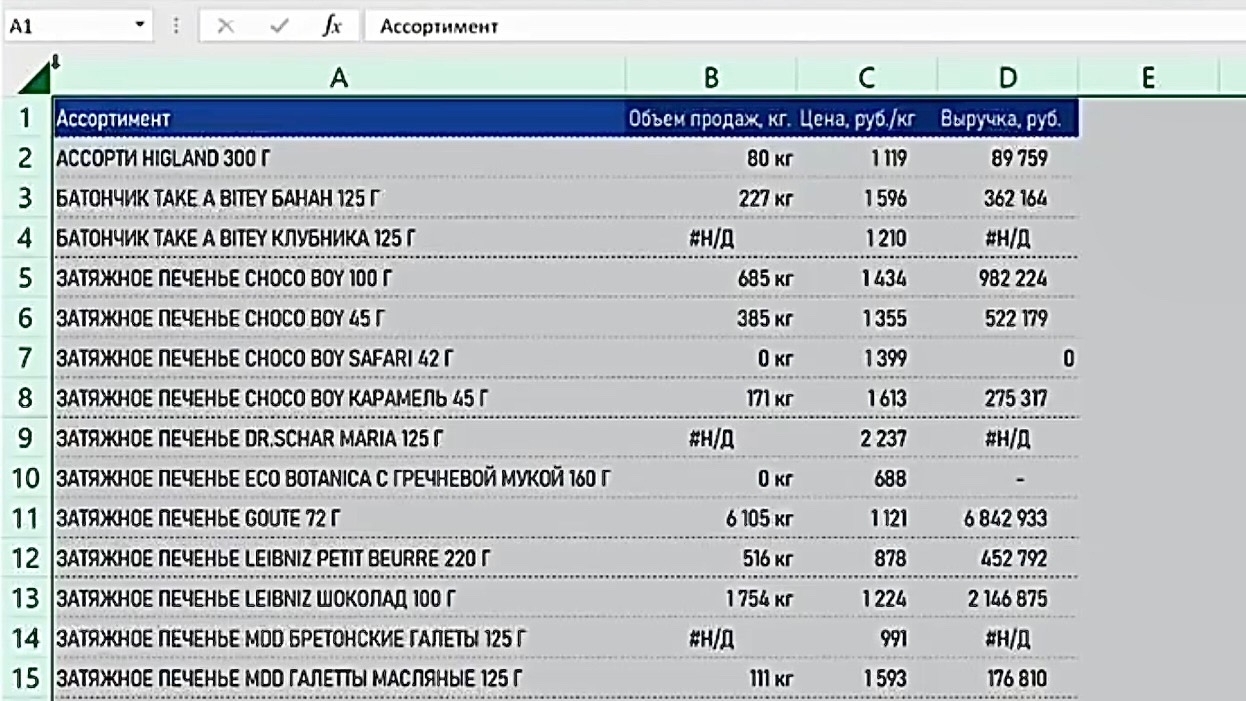Select row 2 header
1246x701 pixels.
pyautogui.click(x=26, y=158)
